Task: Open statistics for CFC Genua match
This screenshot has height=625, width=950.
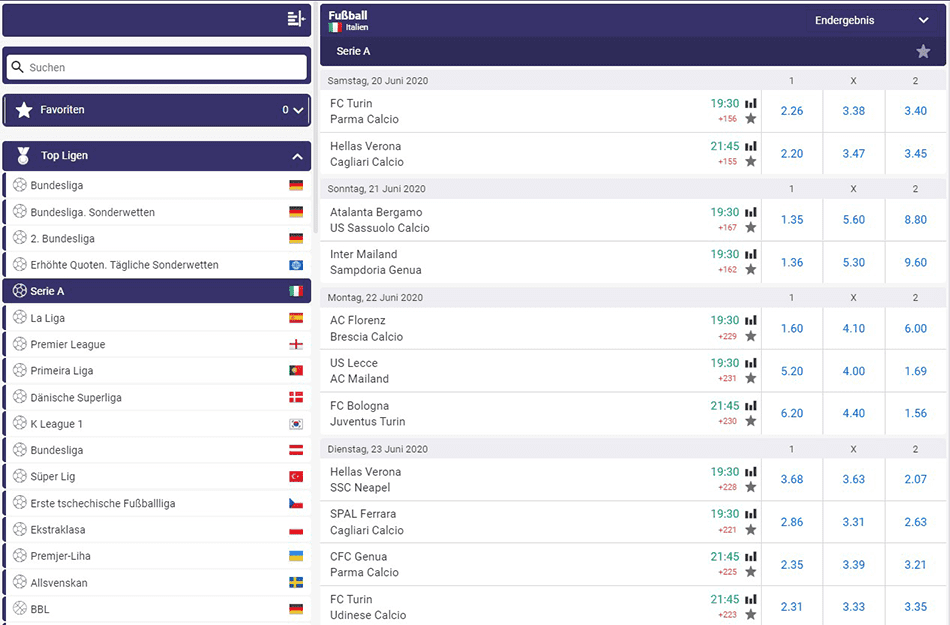Action: pyautogui.click(x=751, y=557)
